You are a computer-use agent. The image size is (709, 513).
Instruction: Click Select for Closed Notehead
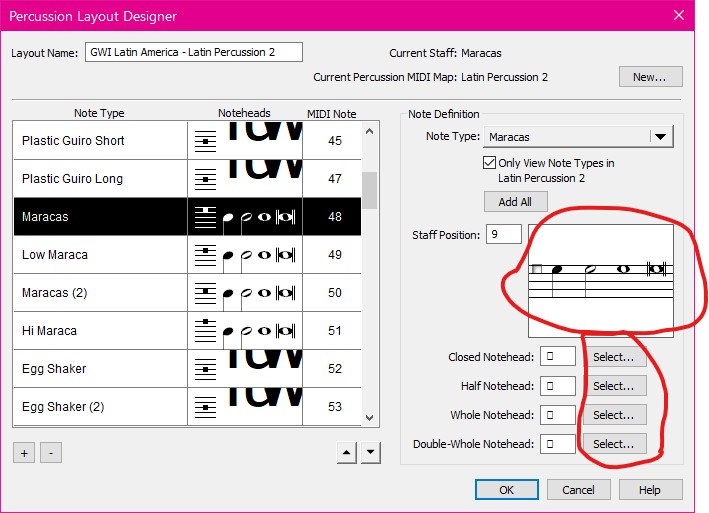click(x=613, y=357)
